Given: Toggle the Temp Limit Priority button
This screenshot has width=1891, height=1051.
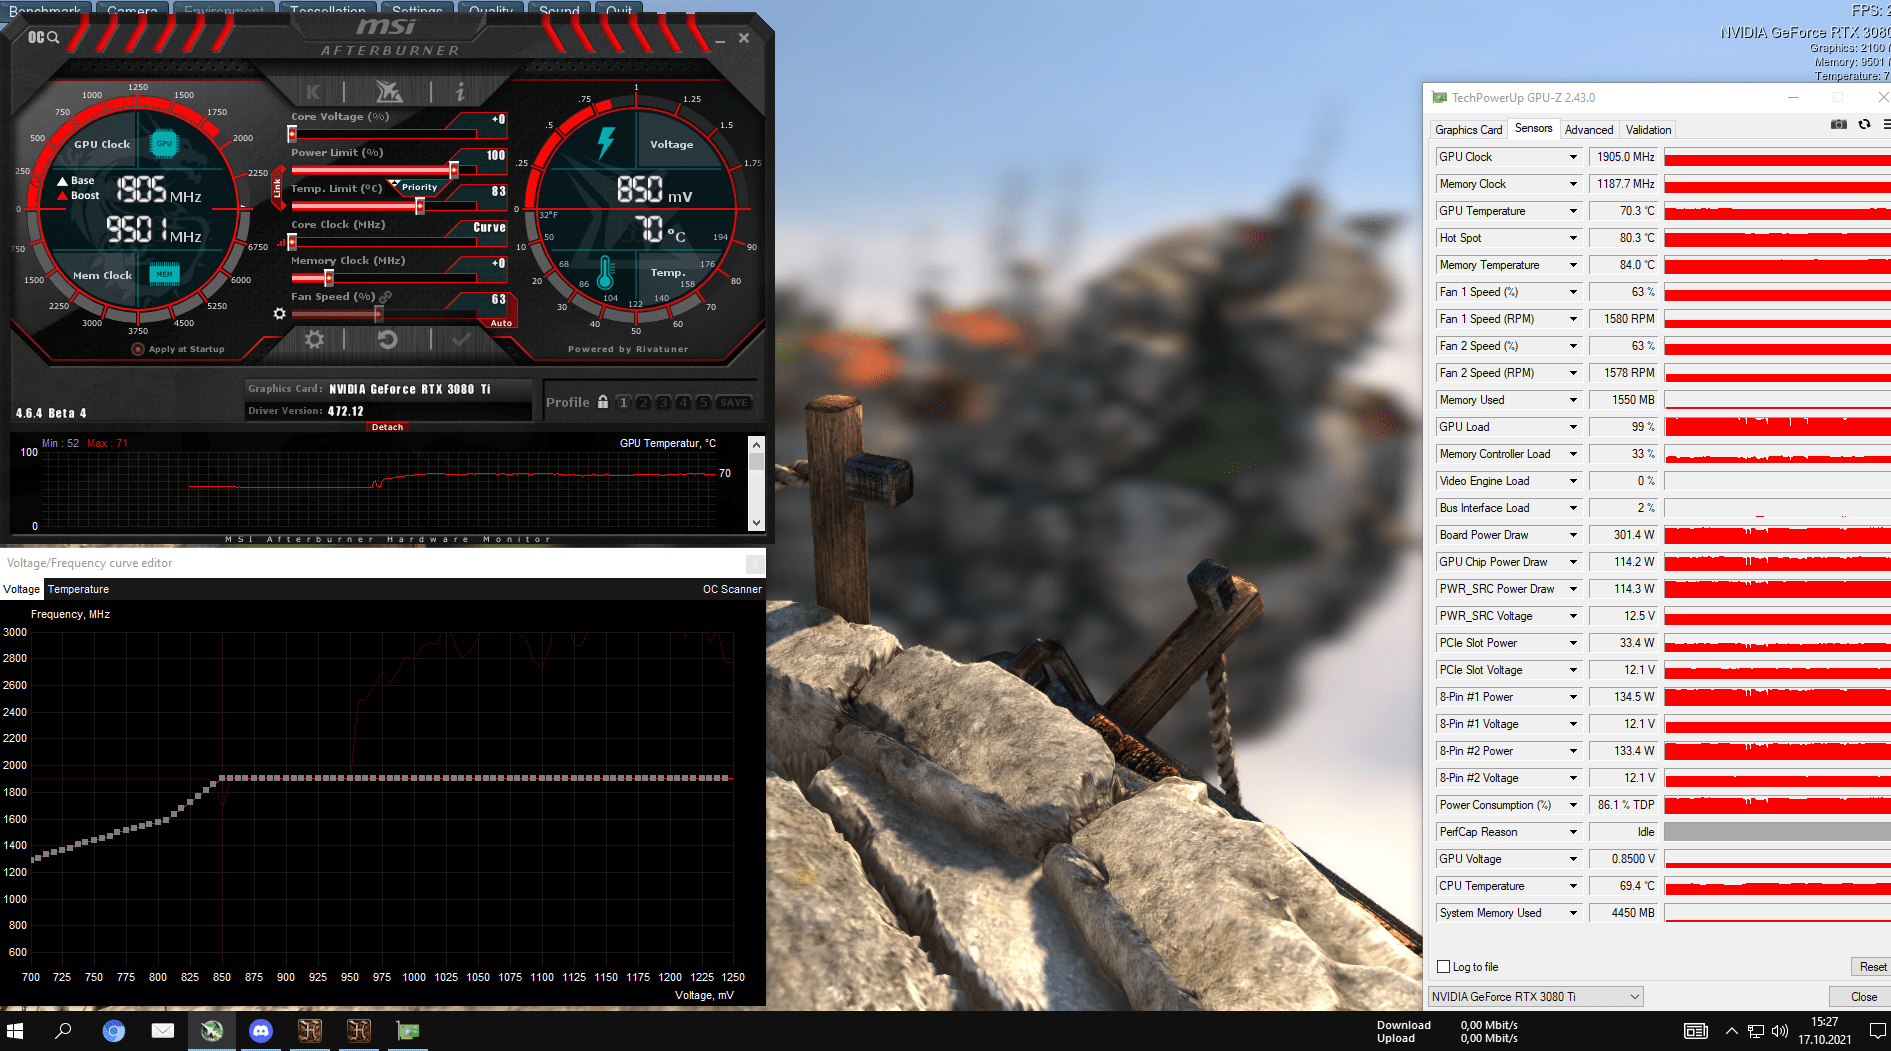Looking at the screenshot, I should coord(419,187).
